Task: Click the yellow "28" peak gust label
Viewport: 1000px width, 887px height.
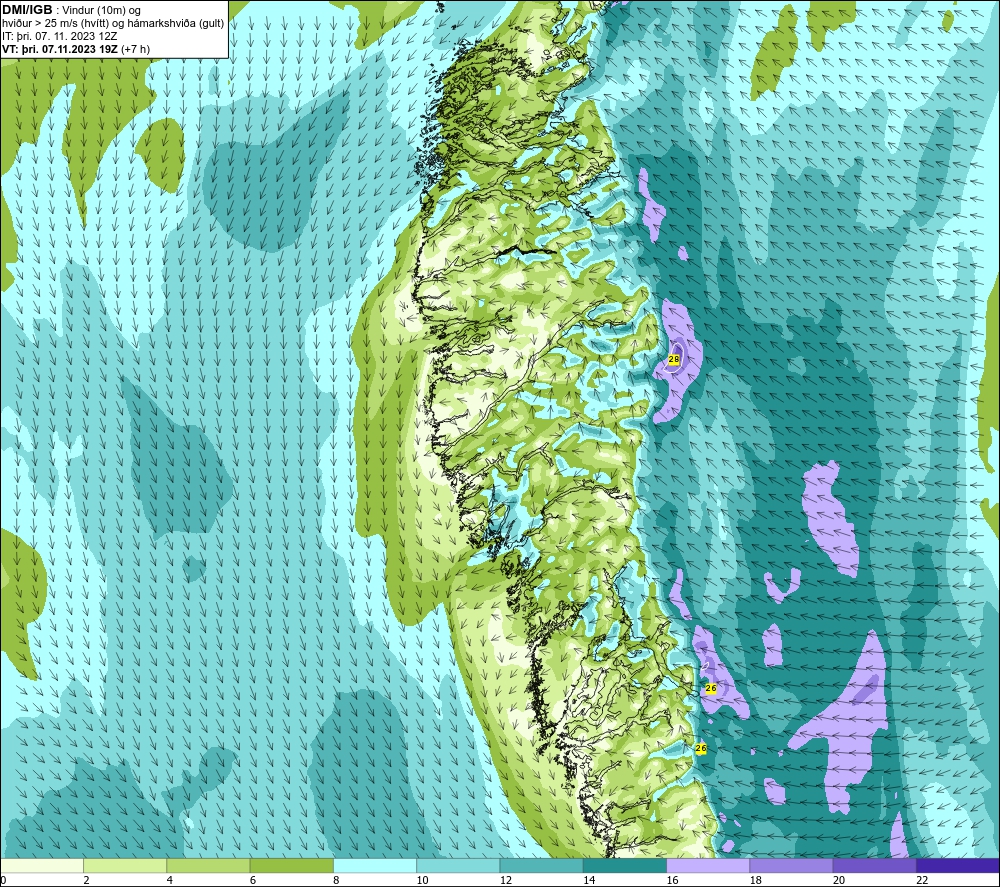Action: click(x=673, y=360)
